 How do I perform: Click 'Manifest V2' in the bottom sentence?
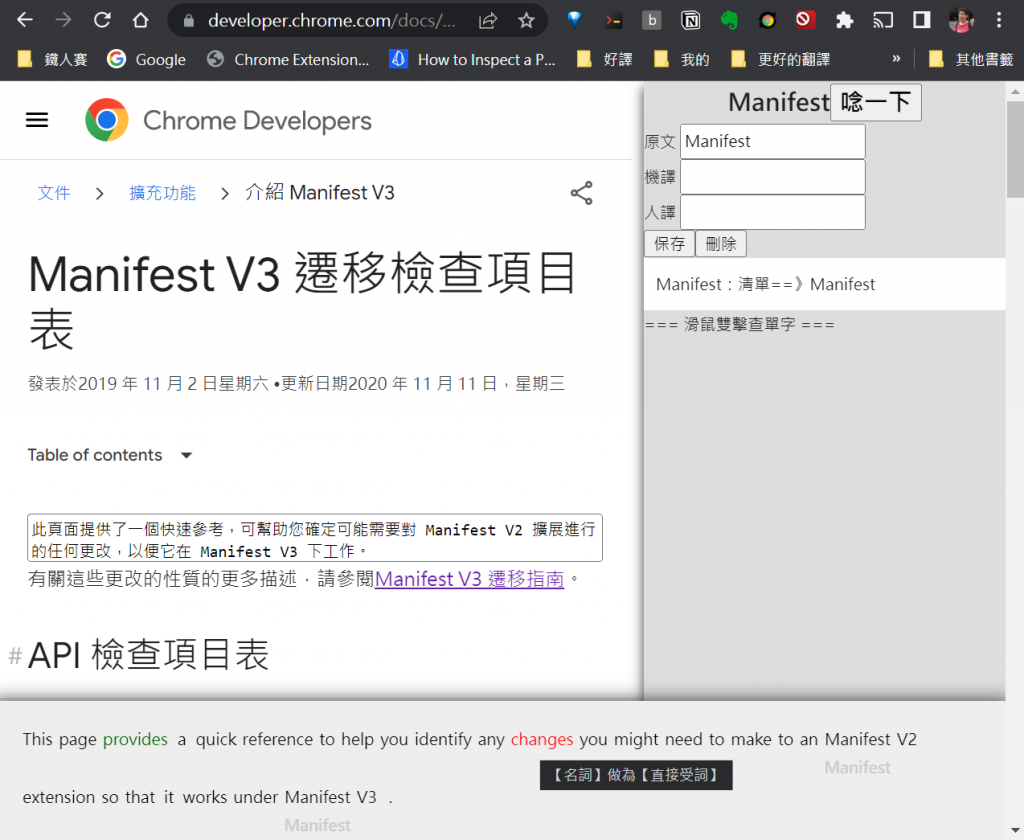[871, 739]
